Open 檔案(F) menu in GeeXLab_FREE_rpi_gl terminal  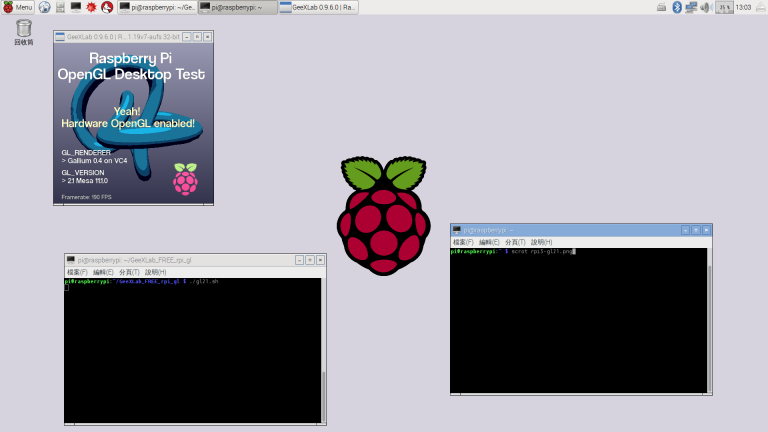point(77,272)
